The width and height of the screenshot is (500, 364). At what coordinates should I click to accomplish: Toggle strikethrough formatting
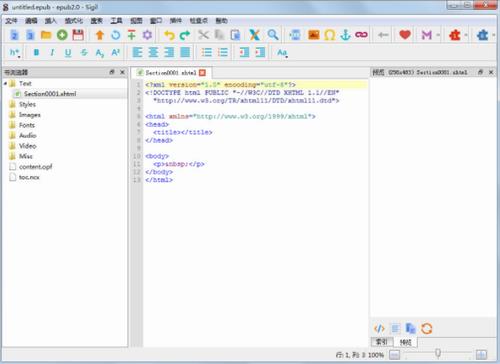pos(84,52)
